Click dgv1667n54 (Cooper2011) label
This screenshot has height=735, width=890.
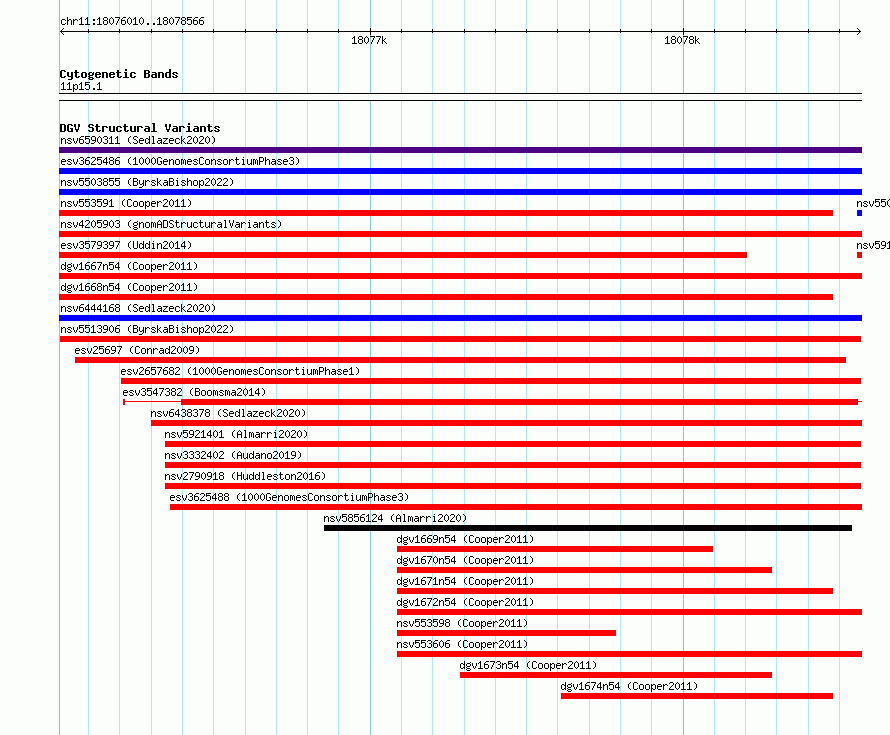(129, 266)
